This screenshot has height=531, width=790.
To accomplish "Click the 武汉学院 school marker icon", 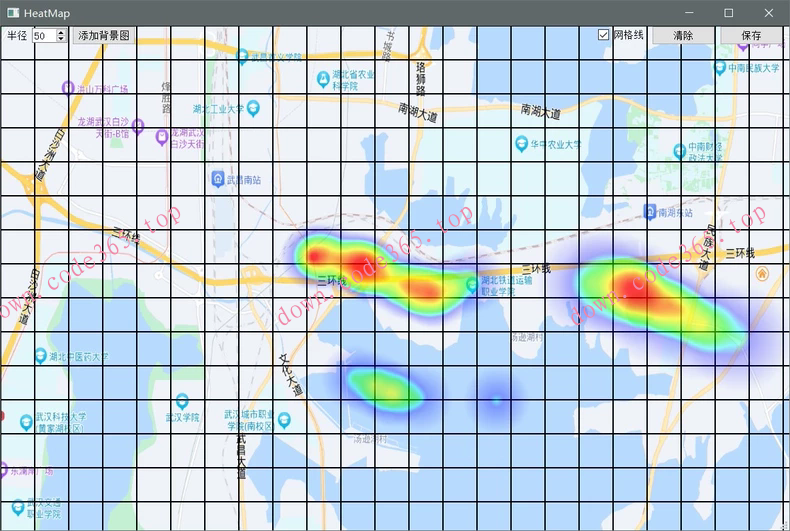I will [182, 402].
